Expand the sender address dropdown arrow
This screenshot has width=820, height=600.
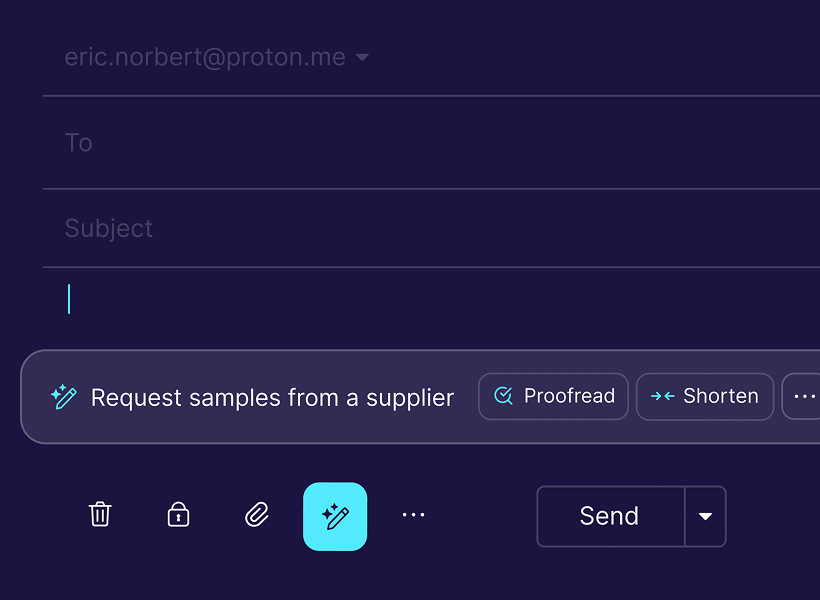[x=362, y=58]
